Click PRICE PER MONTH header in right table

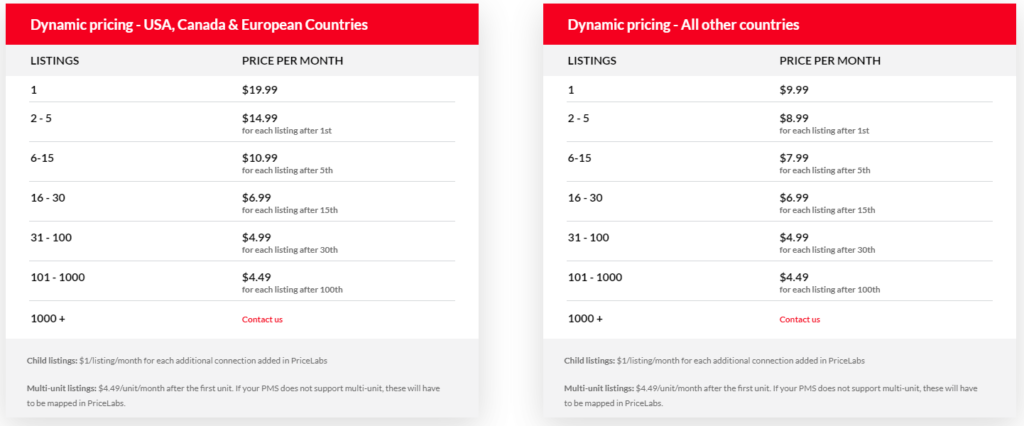(829, 61)
